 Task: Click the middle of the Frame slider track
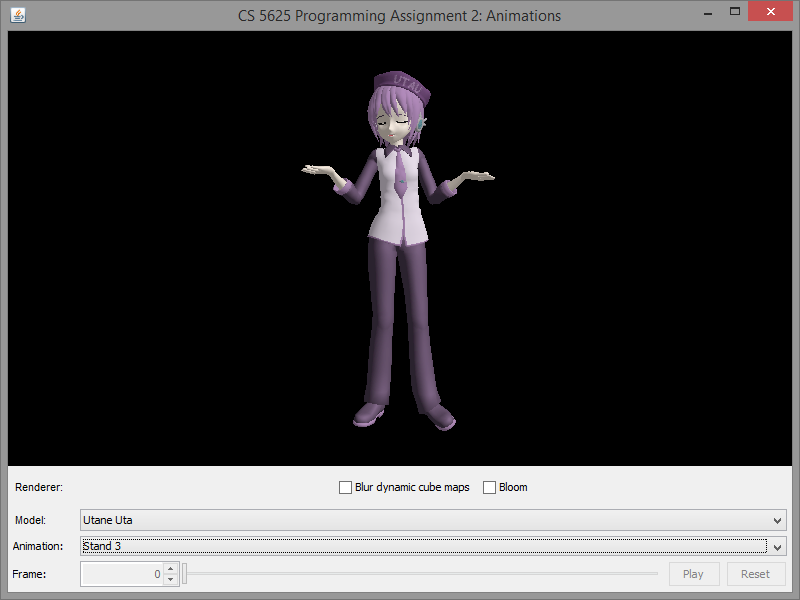click(x=421, y=574)
